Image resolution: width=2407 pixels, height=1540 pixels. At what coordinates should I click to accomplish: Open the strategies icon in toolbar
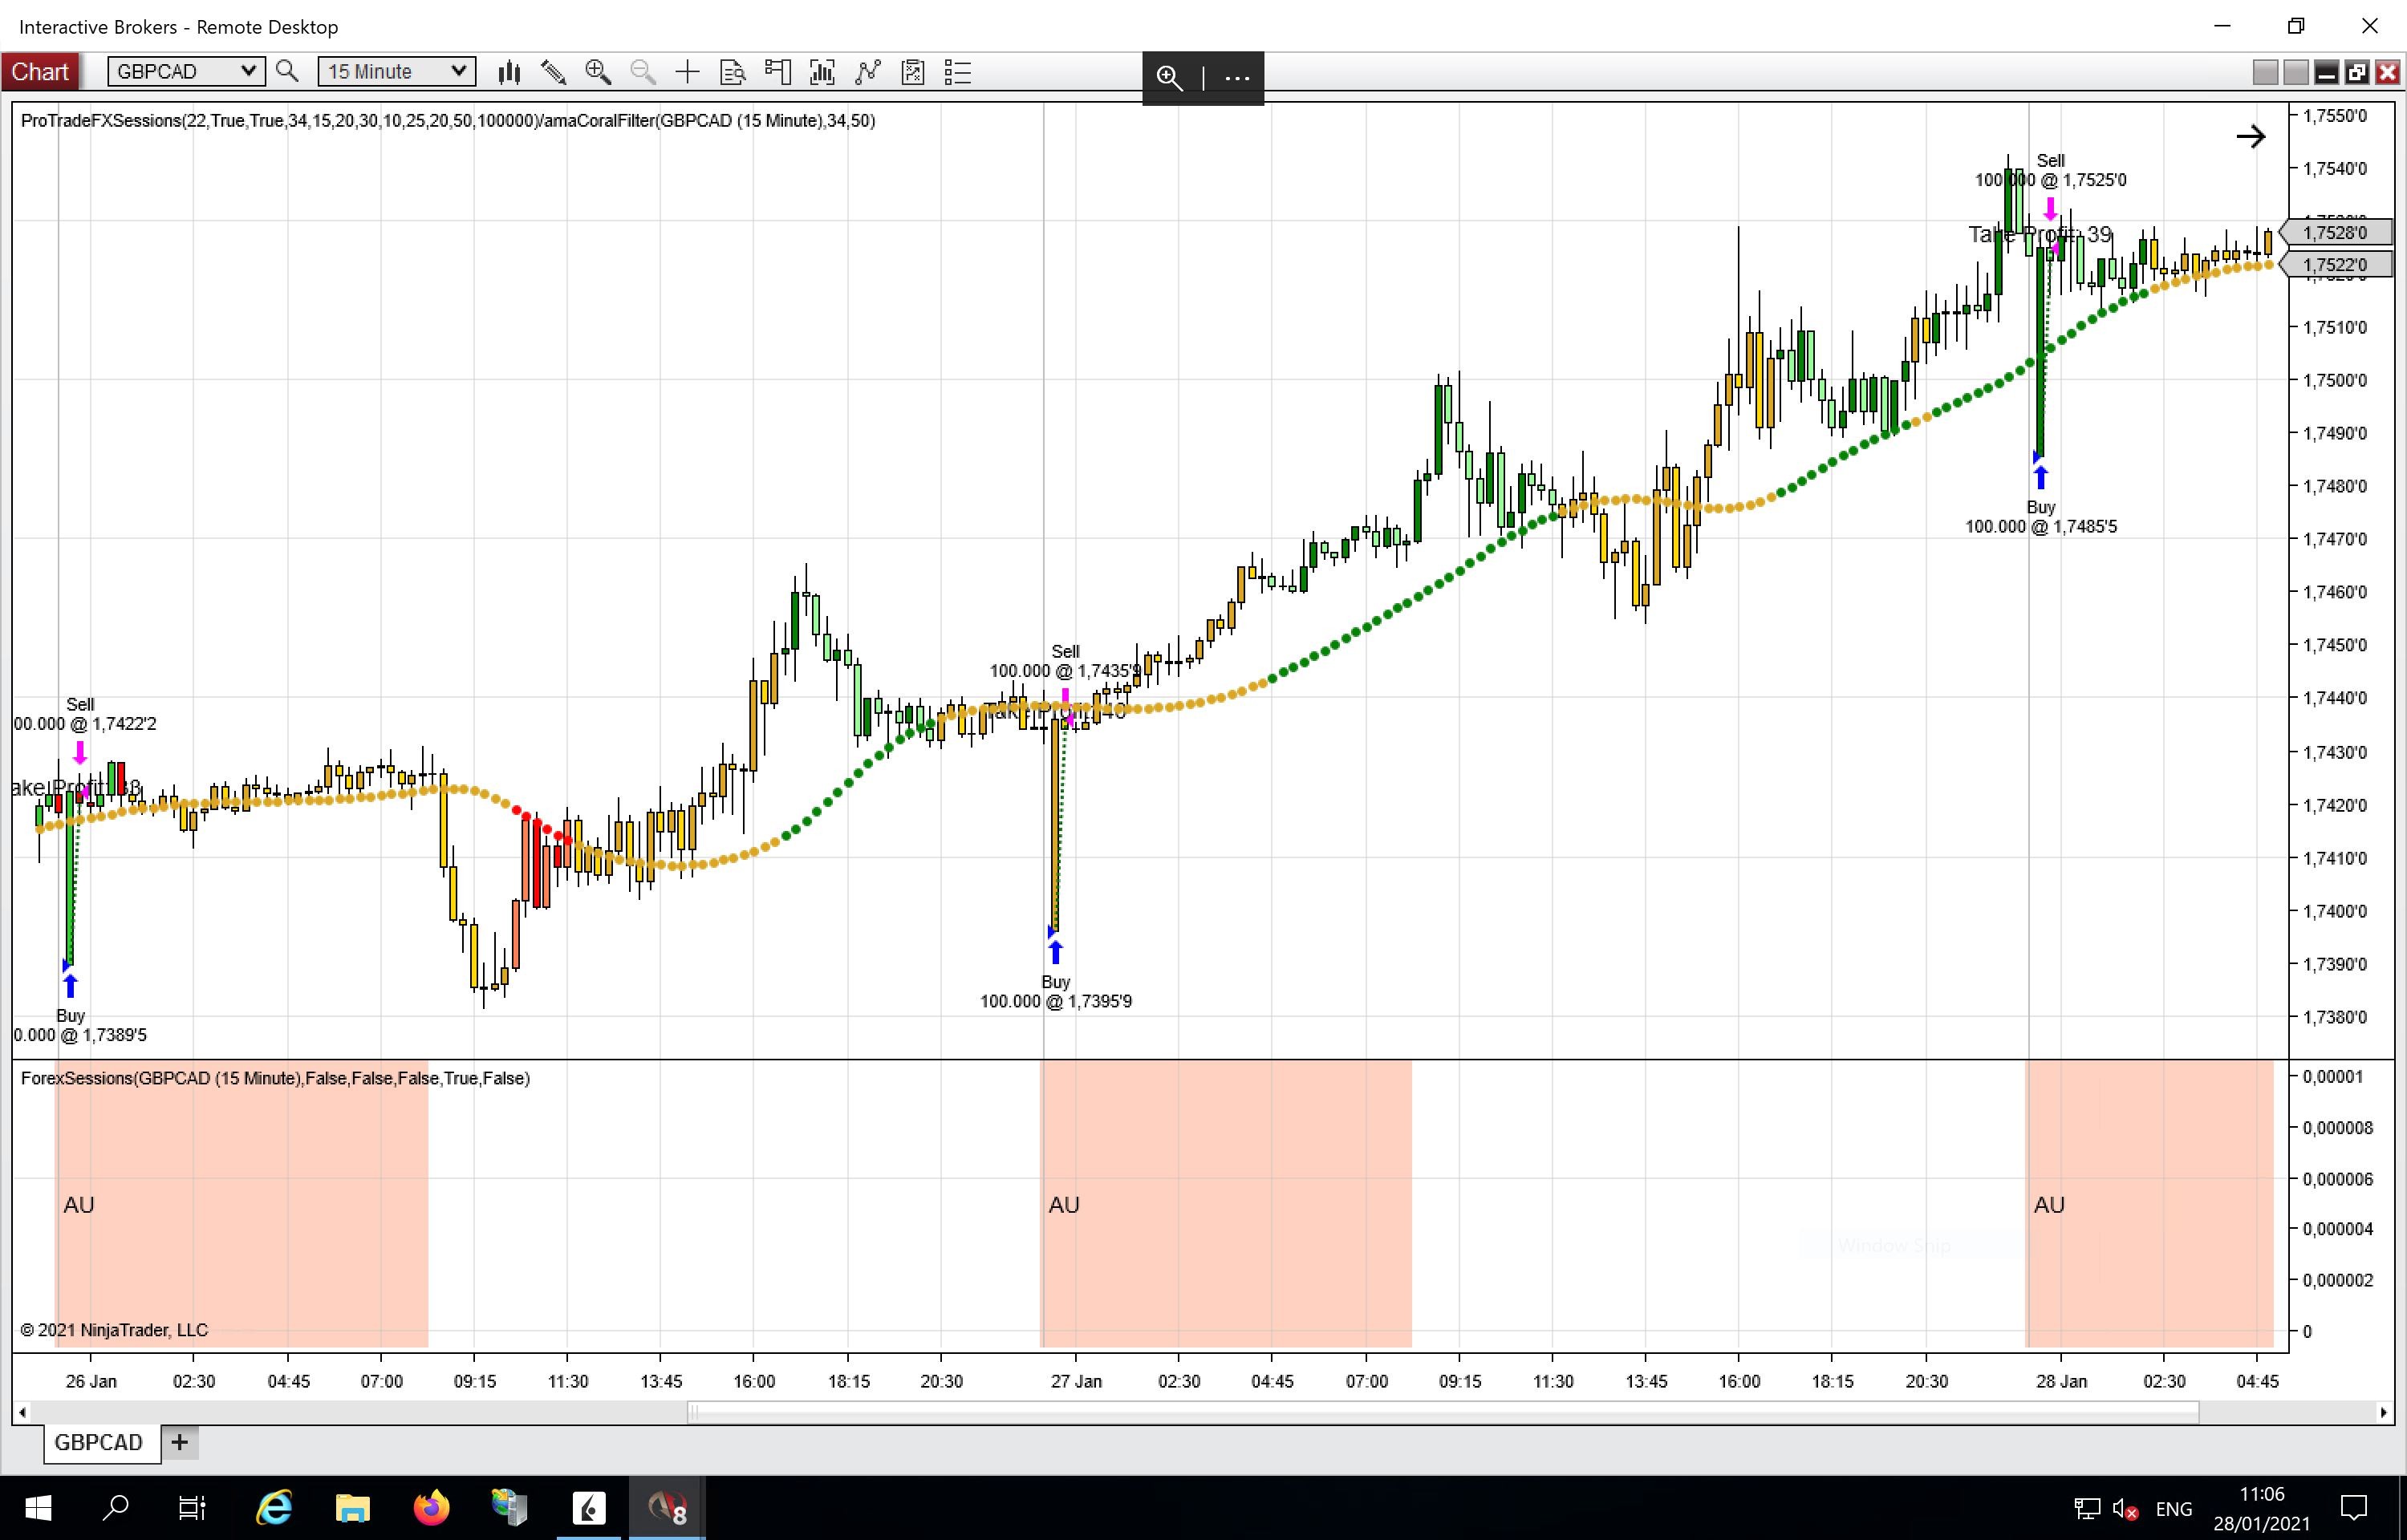coord(912,72)
